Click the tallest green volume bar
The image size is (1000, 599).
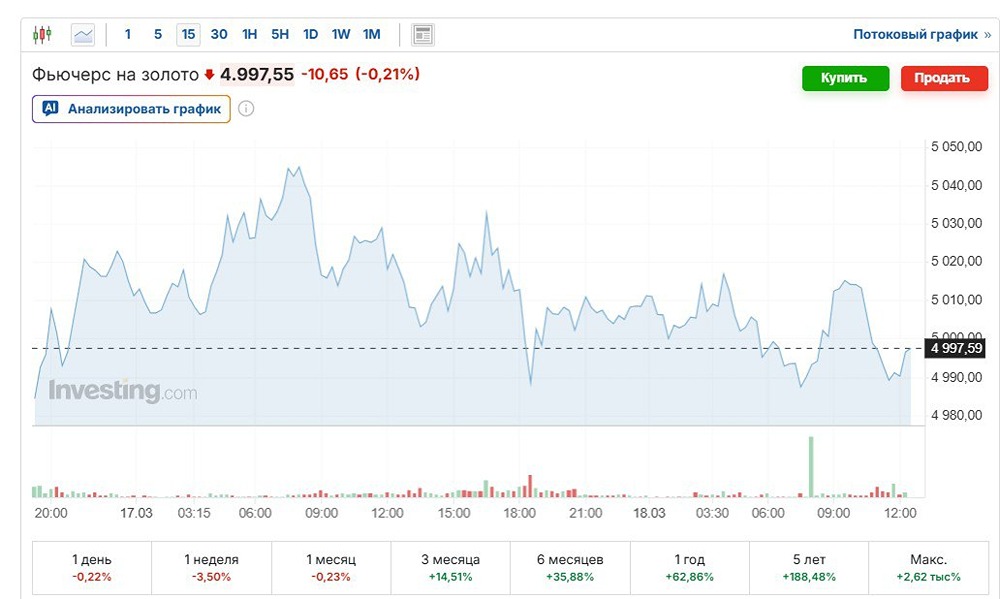[x=811, y=467]
